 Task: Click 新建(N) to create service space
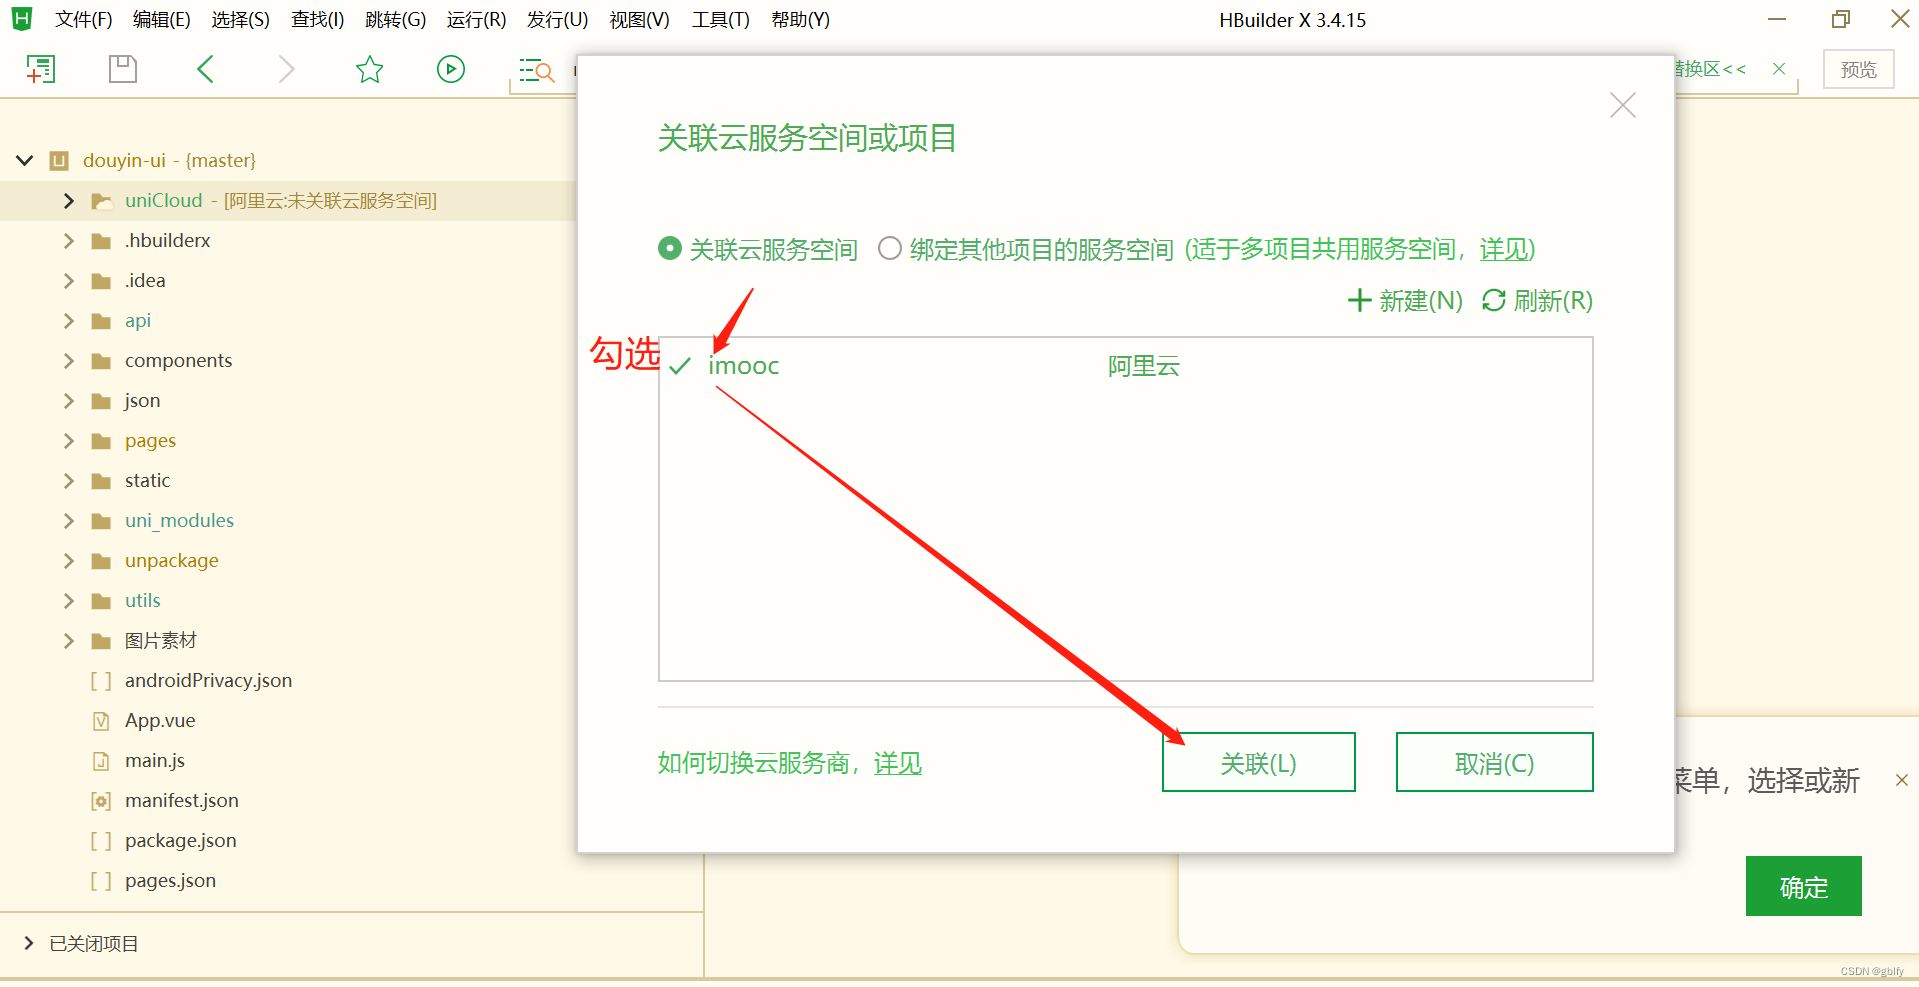(x=1405, y=300)
